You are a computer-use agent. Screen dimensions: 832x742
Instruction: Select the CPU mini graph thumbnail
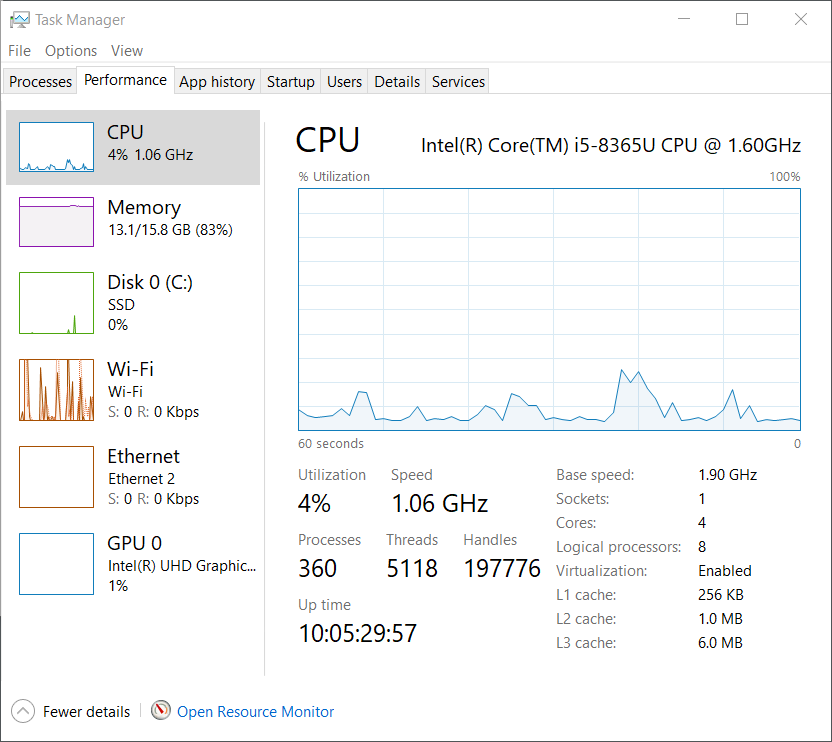56,147
